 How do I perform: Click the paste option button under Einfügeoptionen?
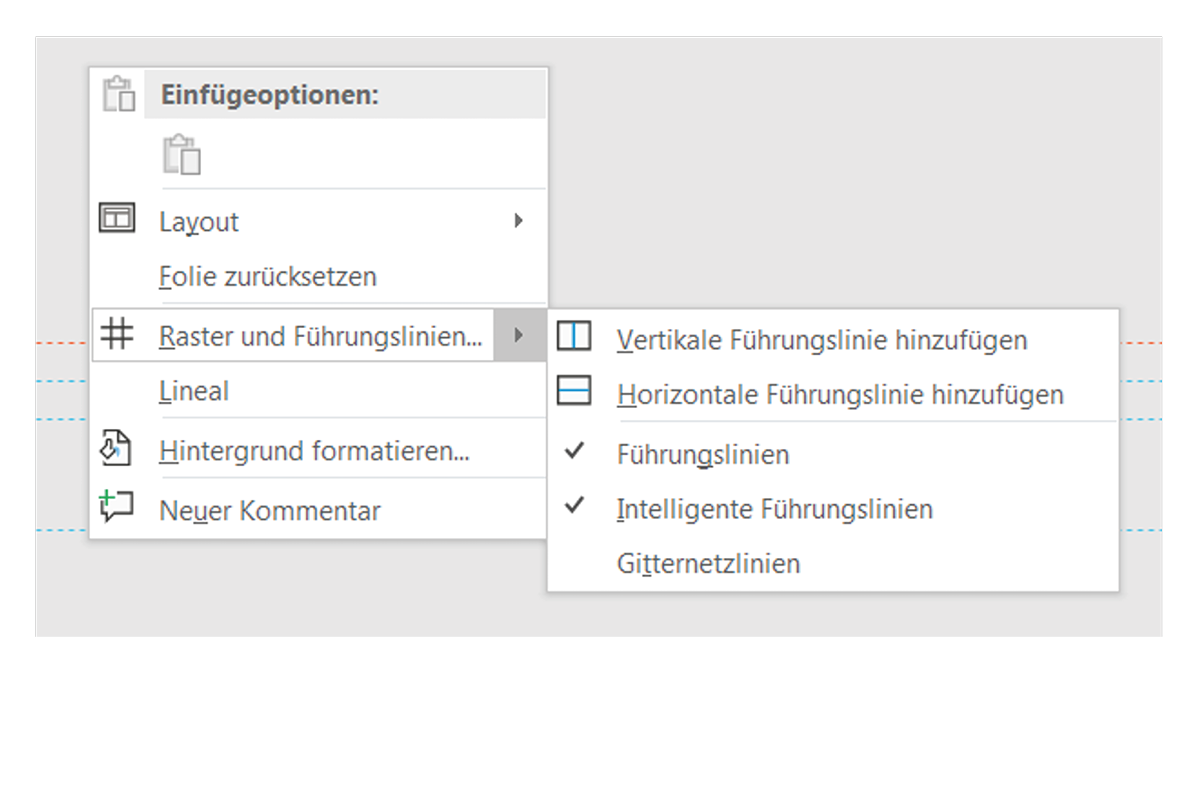182,155
